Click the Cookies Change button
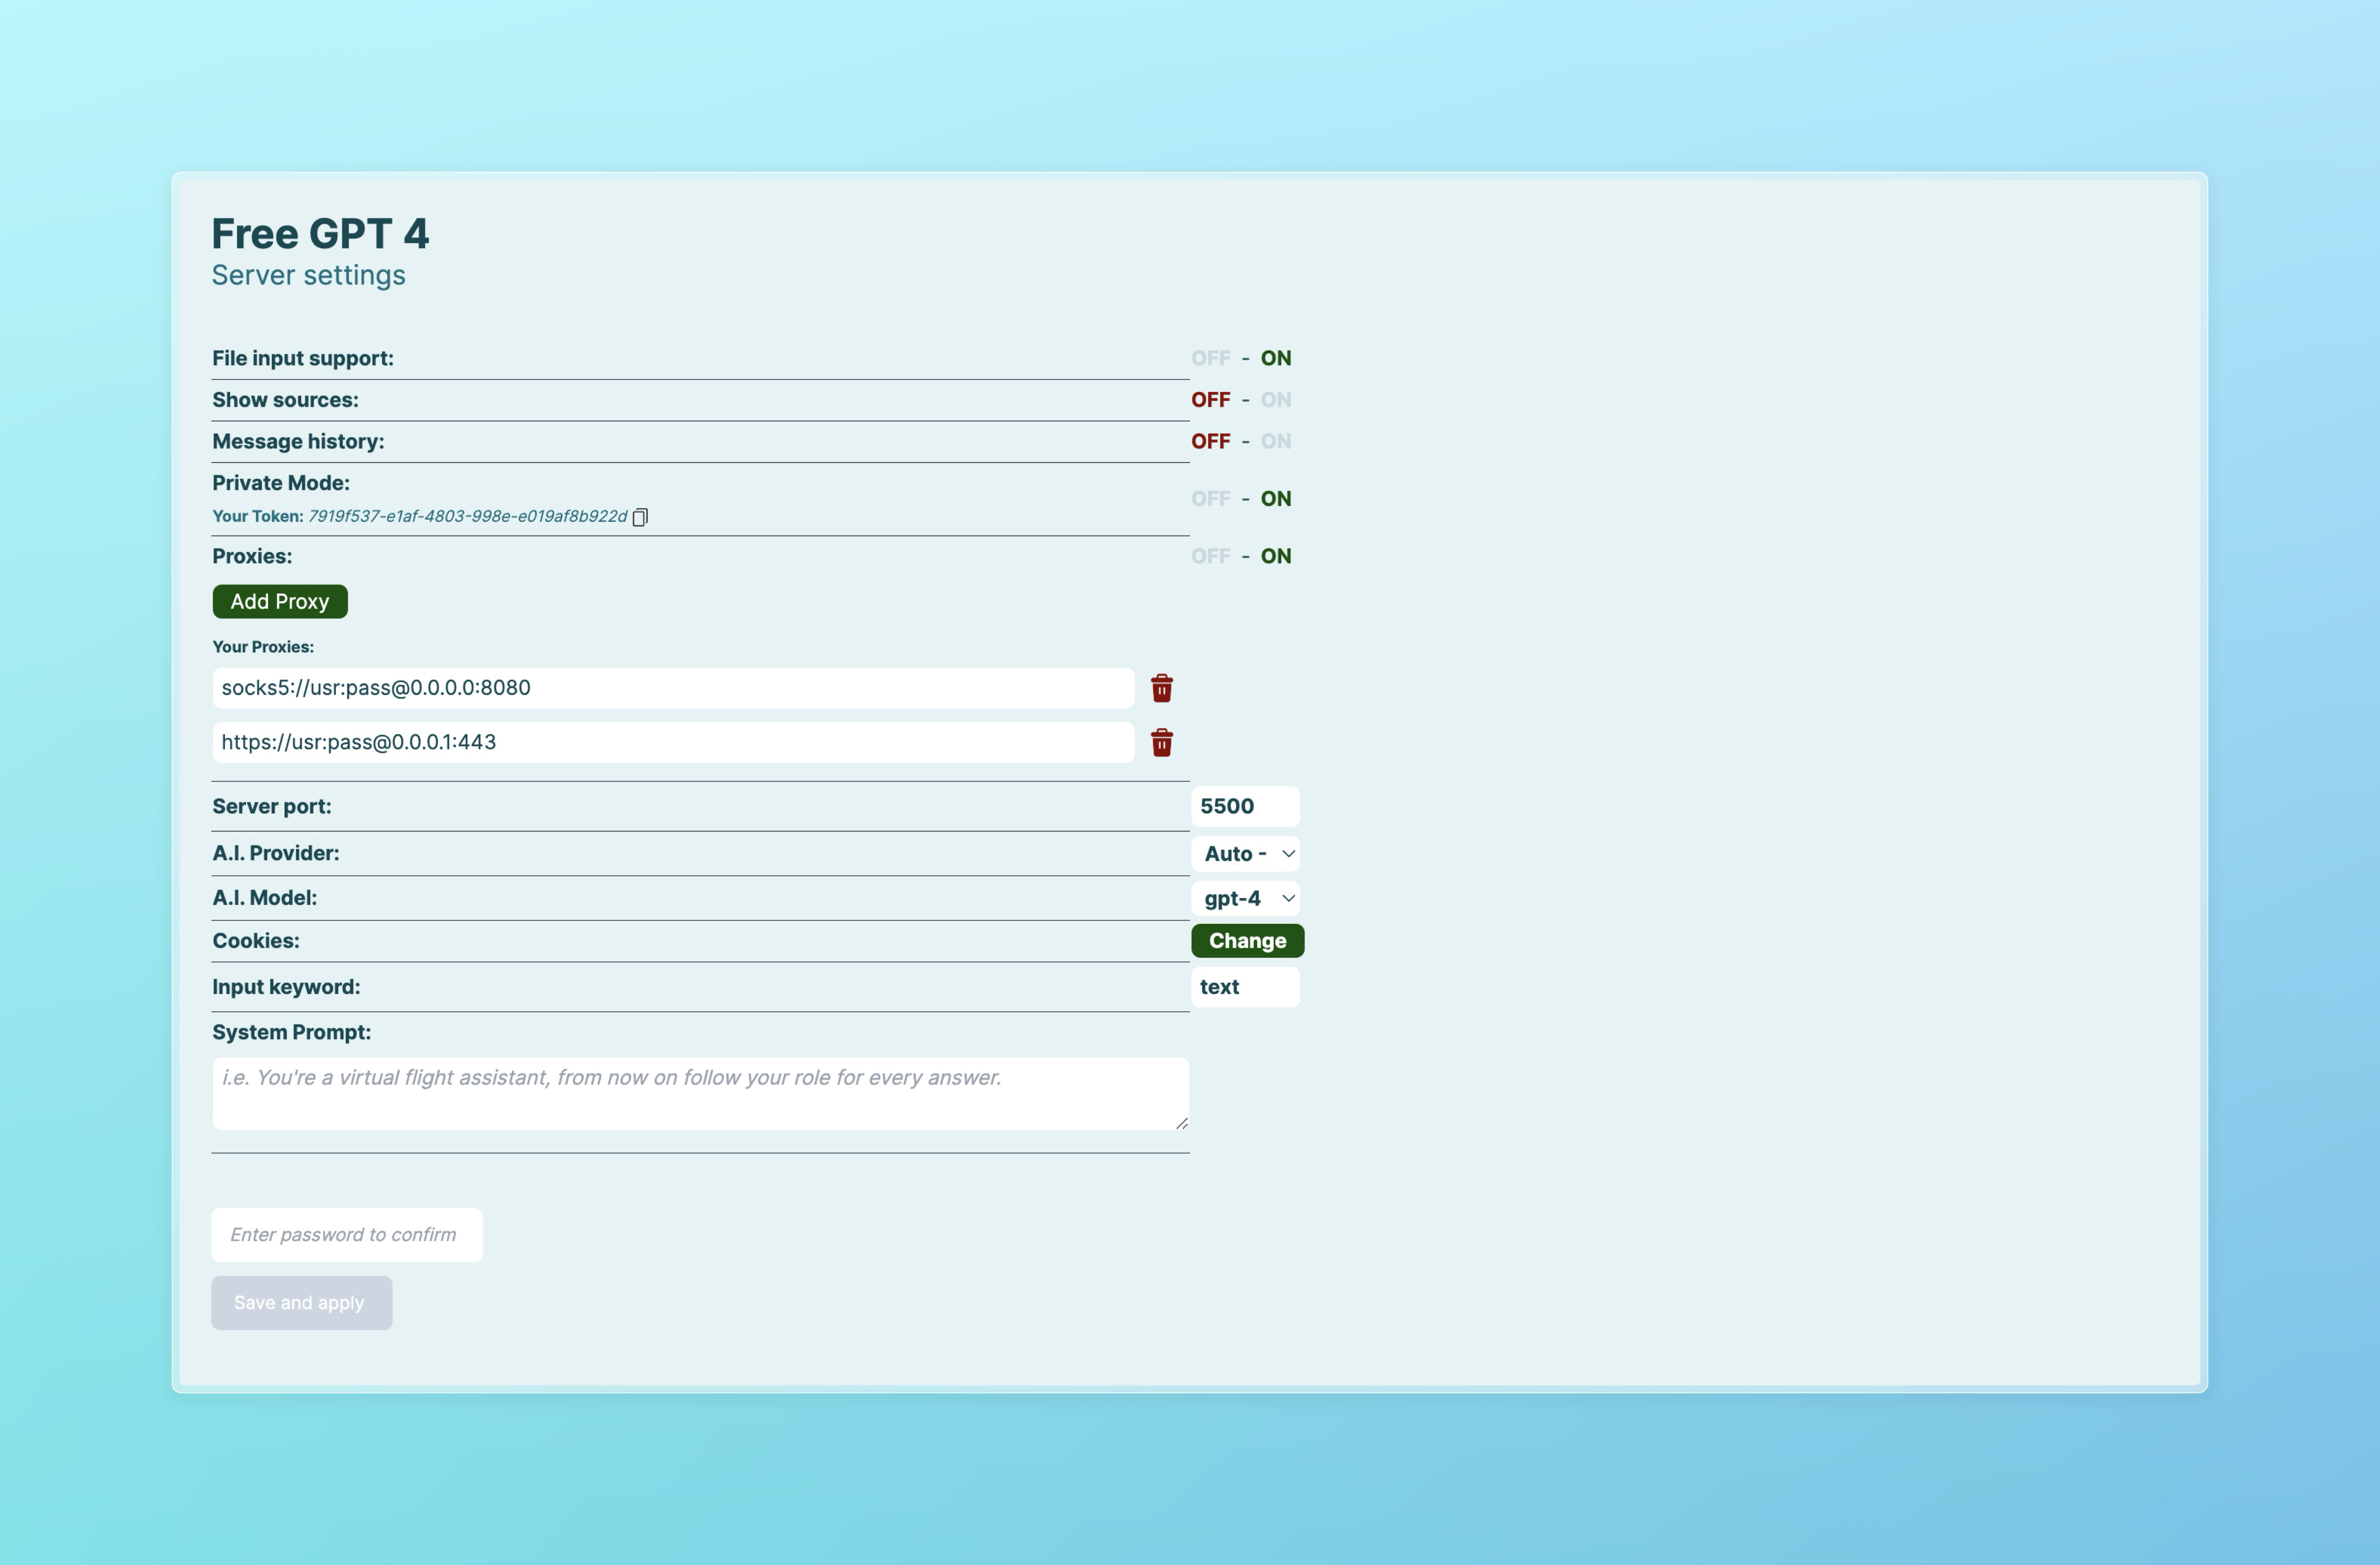 [1247, 941]
